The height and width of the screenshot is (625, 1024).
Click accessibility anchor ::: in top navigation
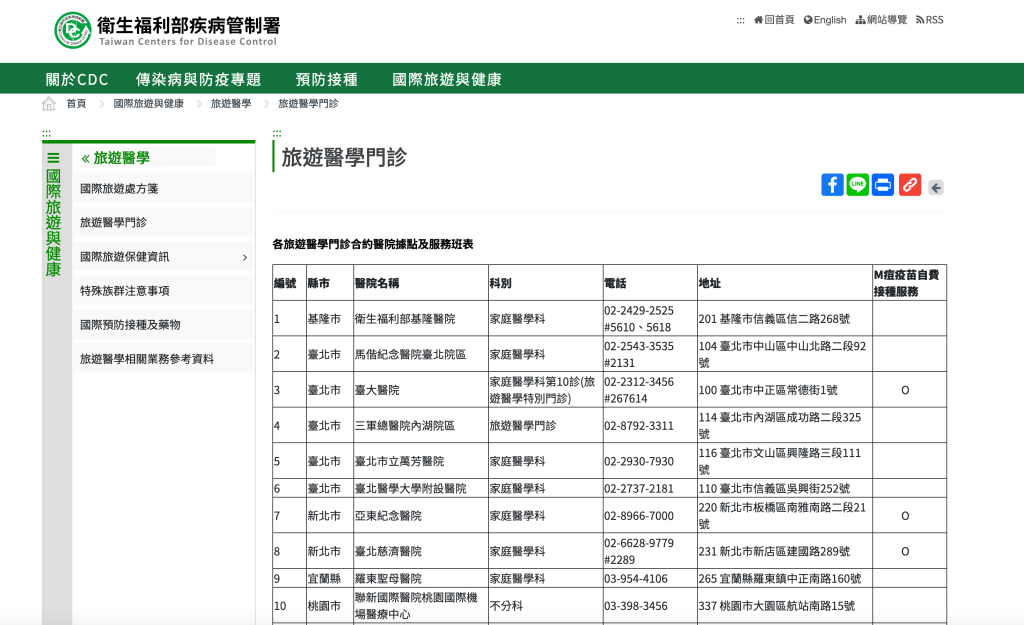[740, 20]
